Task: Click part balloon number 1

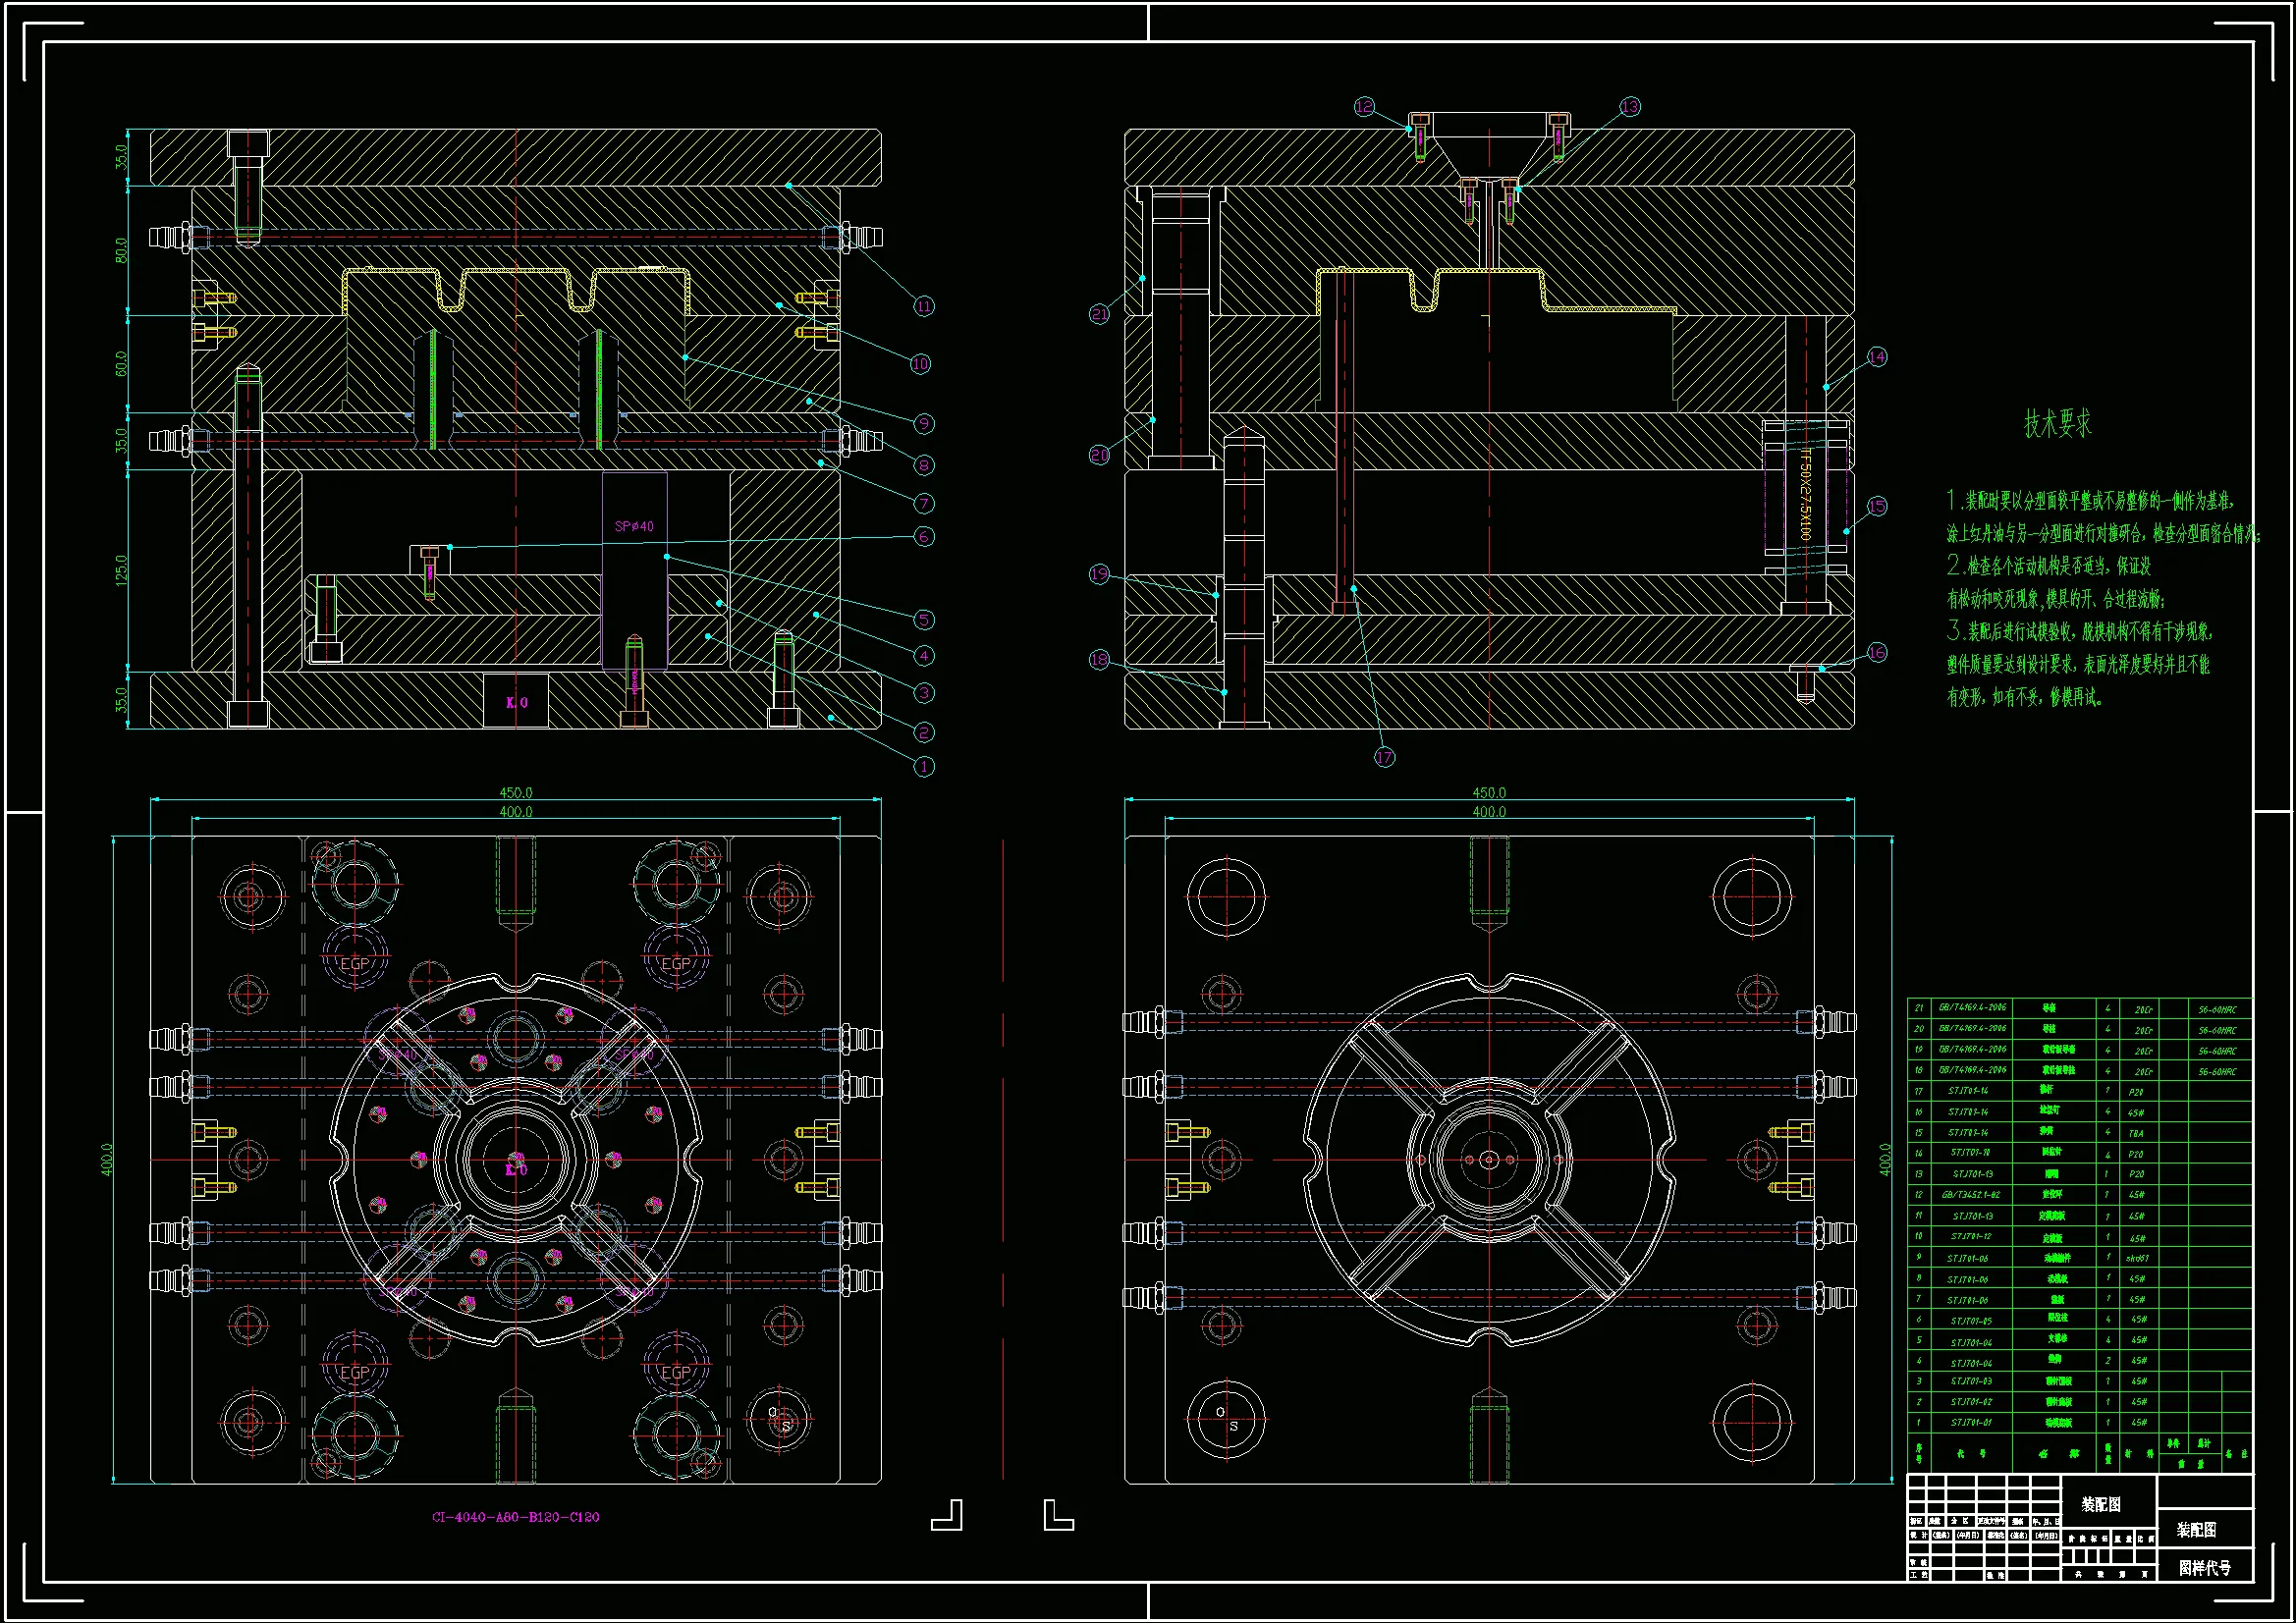Action: coord(924,767)
